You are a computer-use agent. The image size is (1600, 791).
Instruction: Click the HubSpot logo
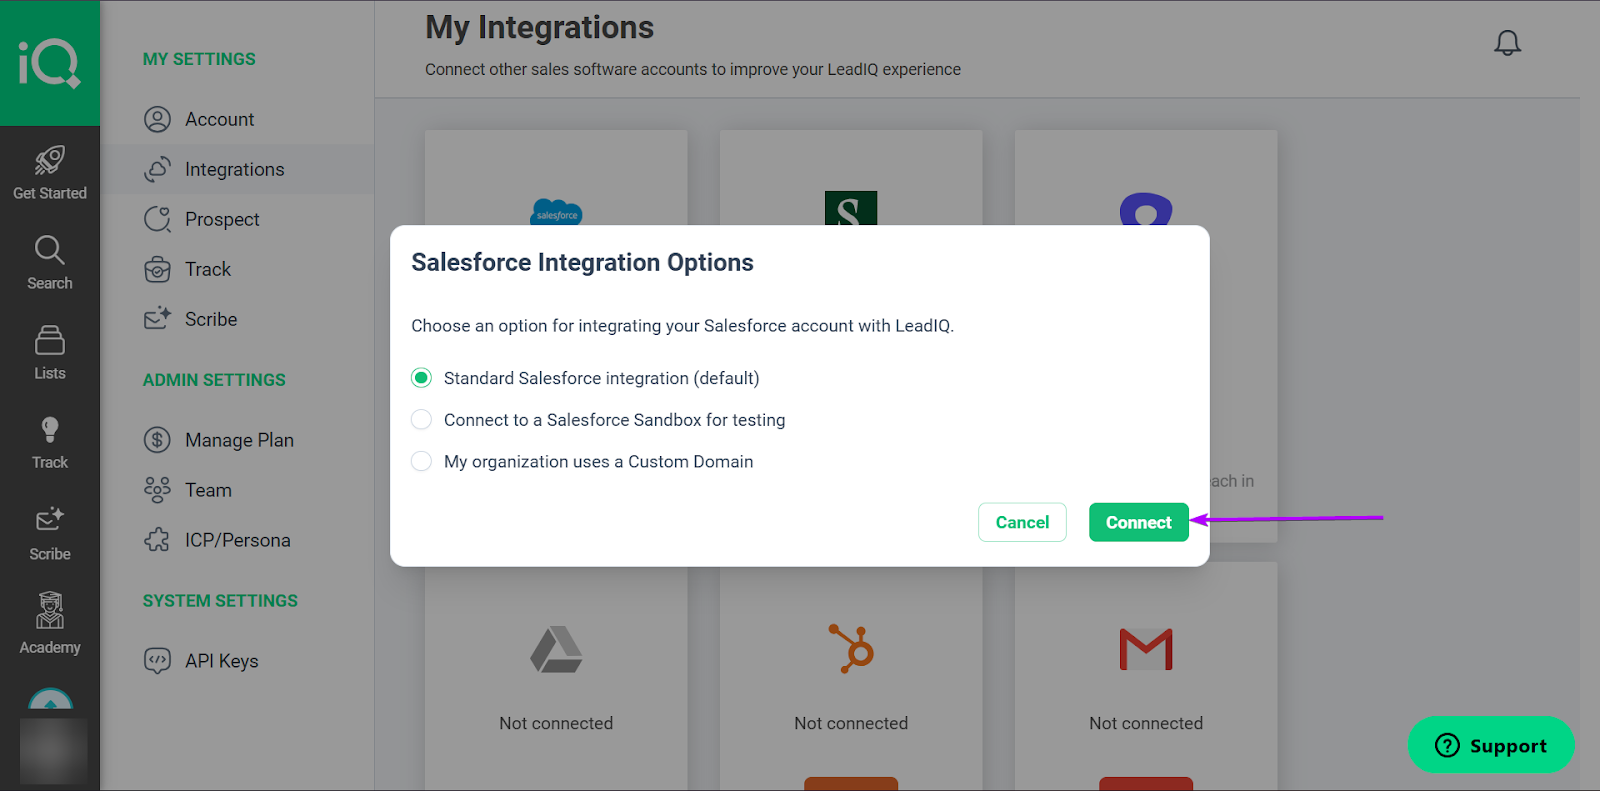pos(851,648)
